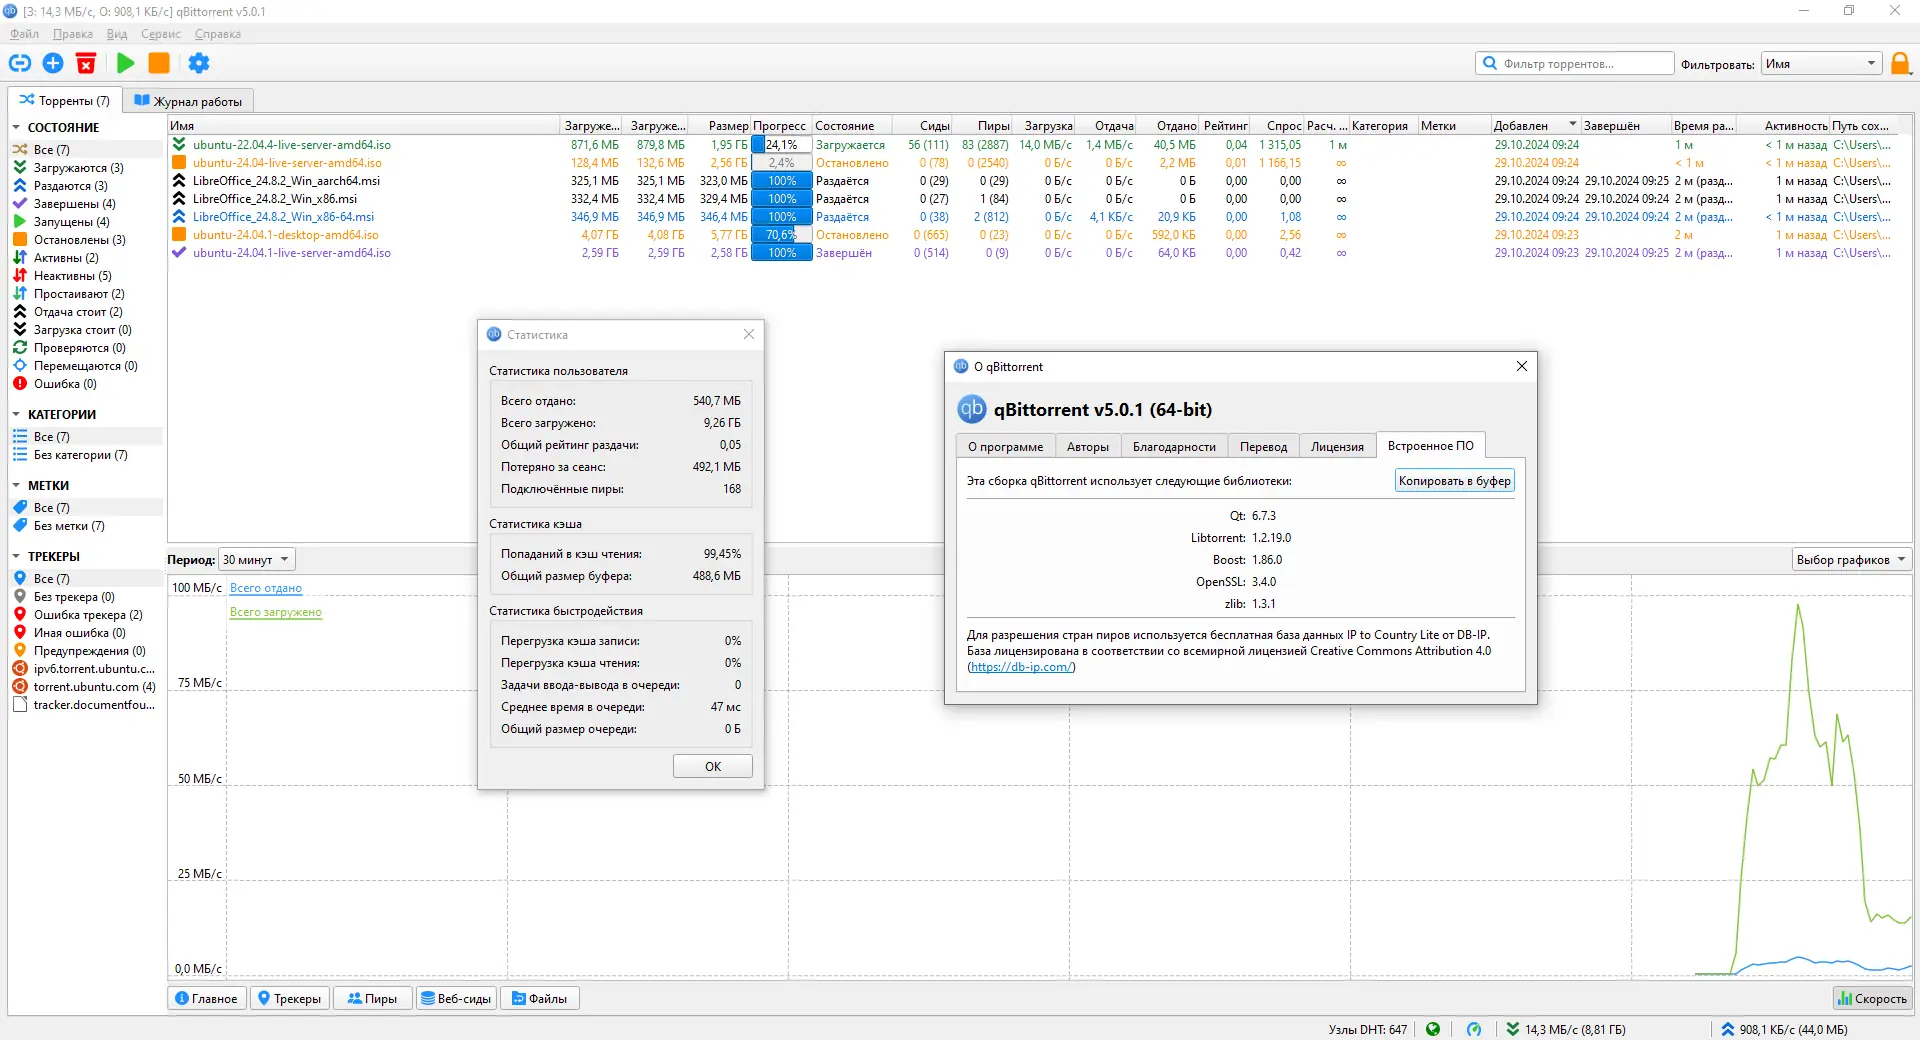This screenshot has height=1040, width=1920.
Task: Click the upload speed status bar indicator
Action: tap(1785, 1029)
